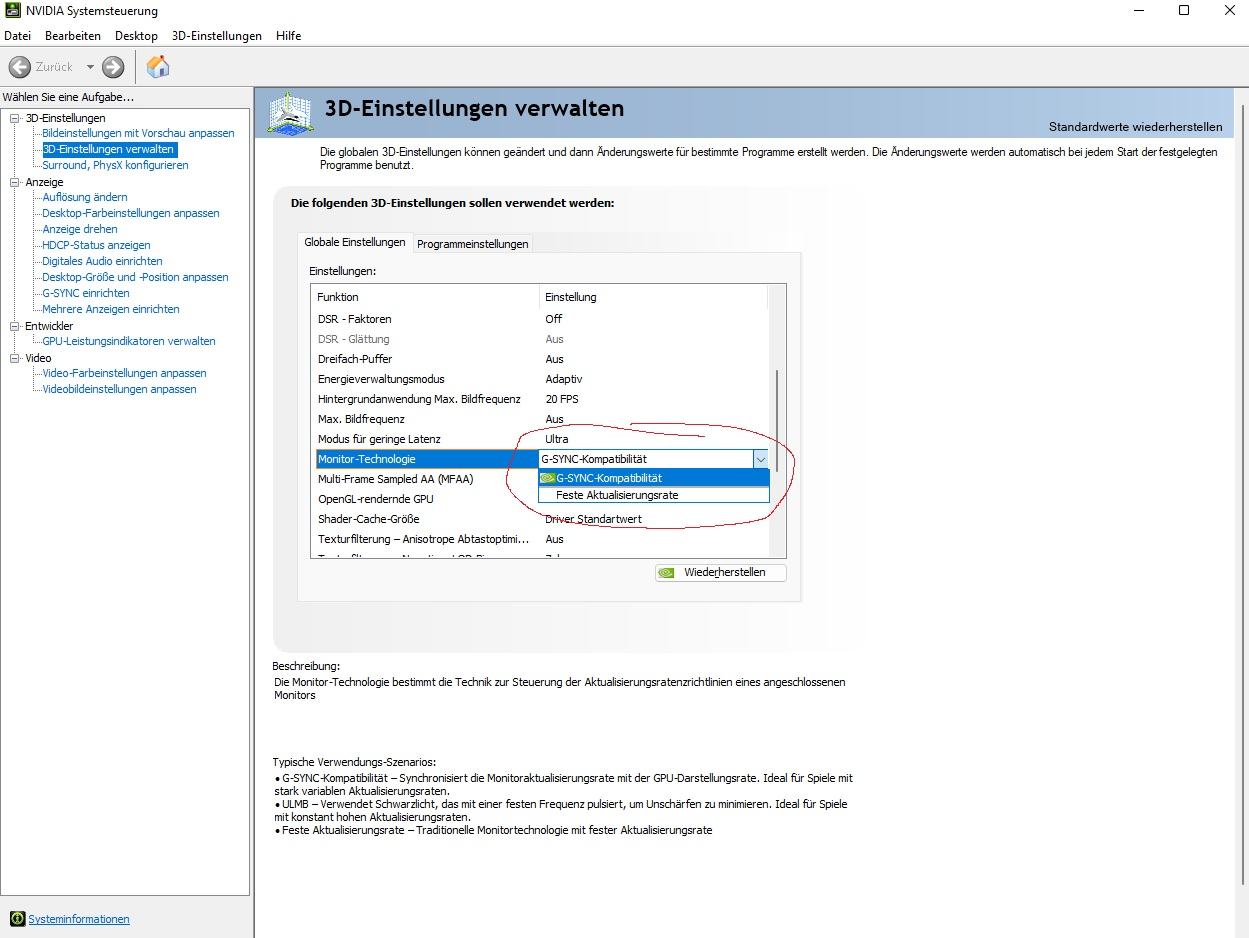
Task: Collapse the Entwickler tree node
Action: click(15, 326)
